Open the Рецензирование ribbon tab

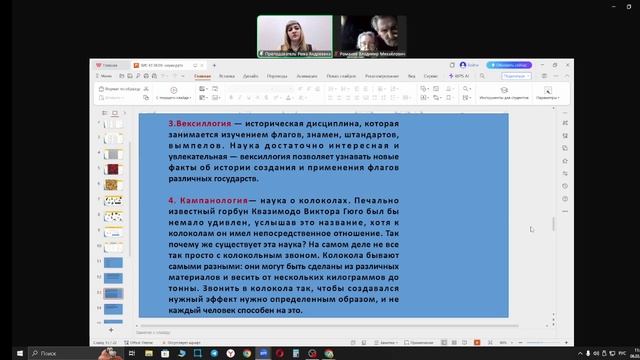pyautogui.click(x=382, y=76)
